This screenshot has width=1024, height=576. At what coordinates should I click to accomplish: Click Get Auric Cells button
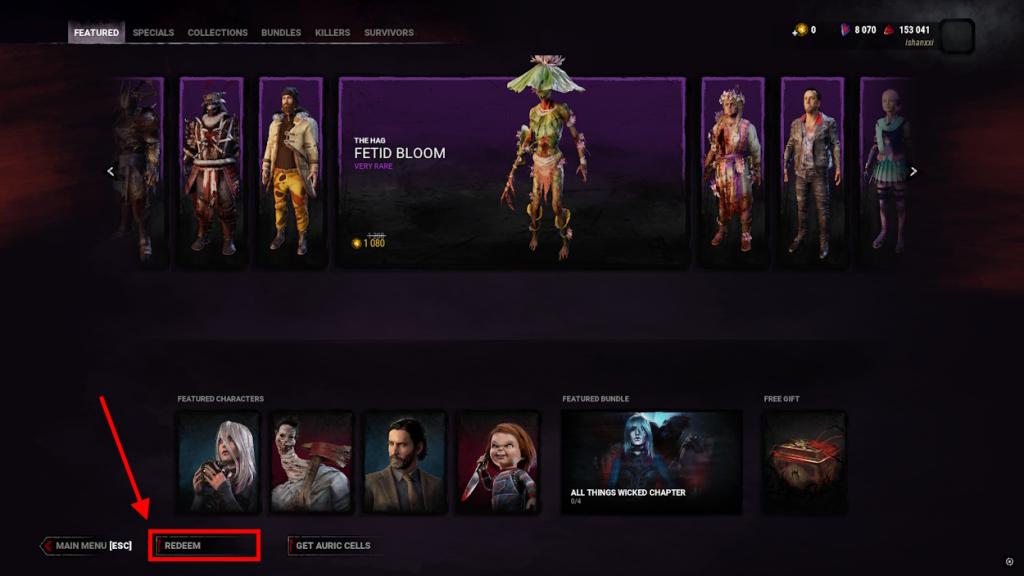[332, 545]
